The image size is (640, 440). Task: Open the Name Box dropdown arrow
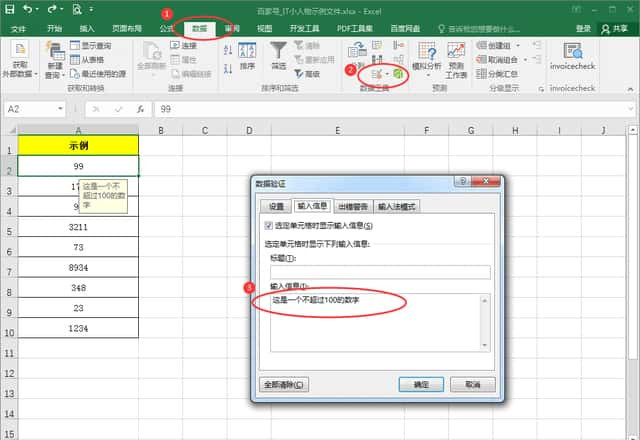60,109
